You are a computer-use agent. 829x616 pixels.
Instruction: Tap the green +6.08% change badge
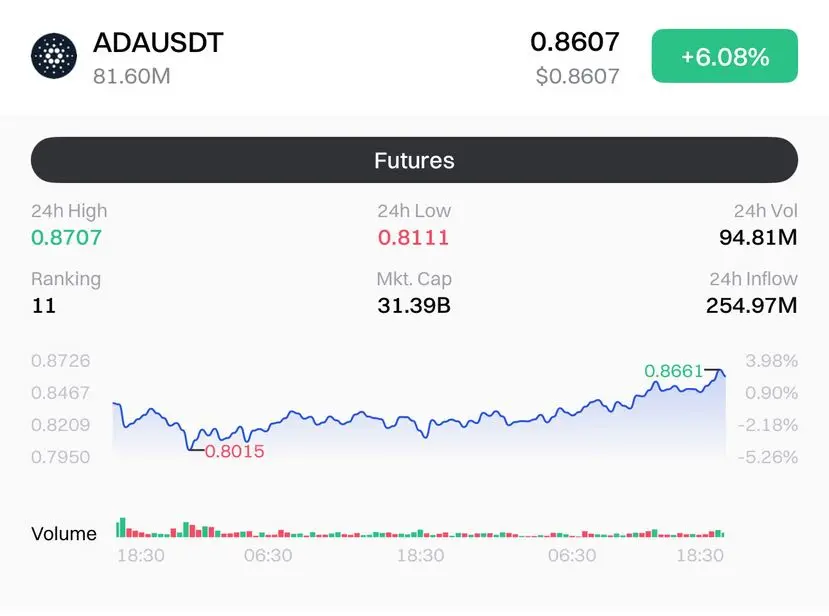point(724,56)
